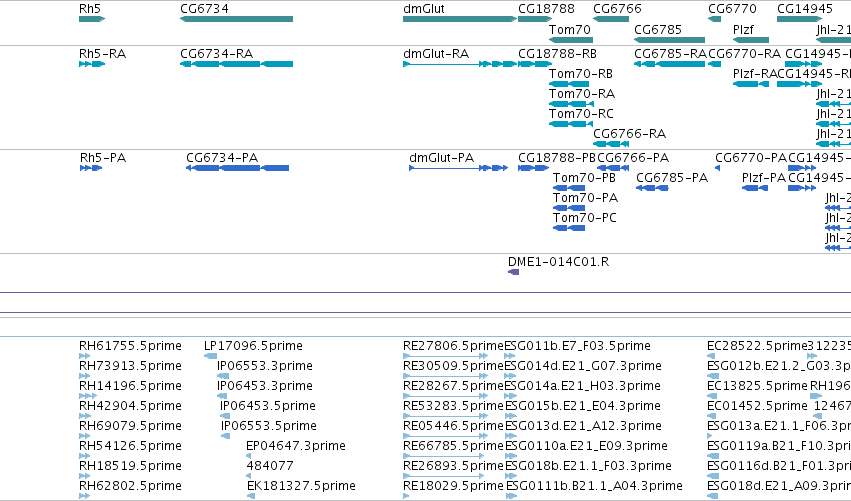Select the EC01452.5prime EST
The height and width of the screenshot is (501, 851).
758,406
